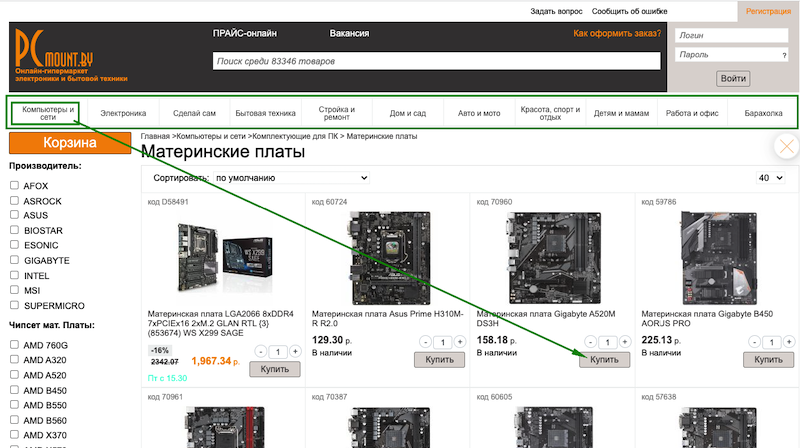
Task: Decrease quantity for Gigabyte A520M DS3H
Action: 590,342
